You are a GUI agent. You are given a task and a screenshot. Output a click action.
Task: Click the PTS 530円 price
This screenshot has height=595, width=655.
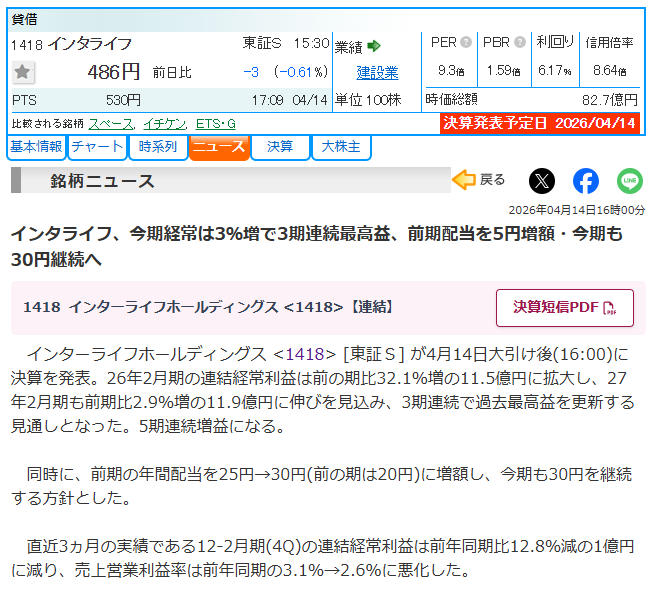point(123,101)
